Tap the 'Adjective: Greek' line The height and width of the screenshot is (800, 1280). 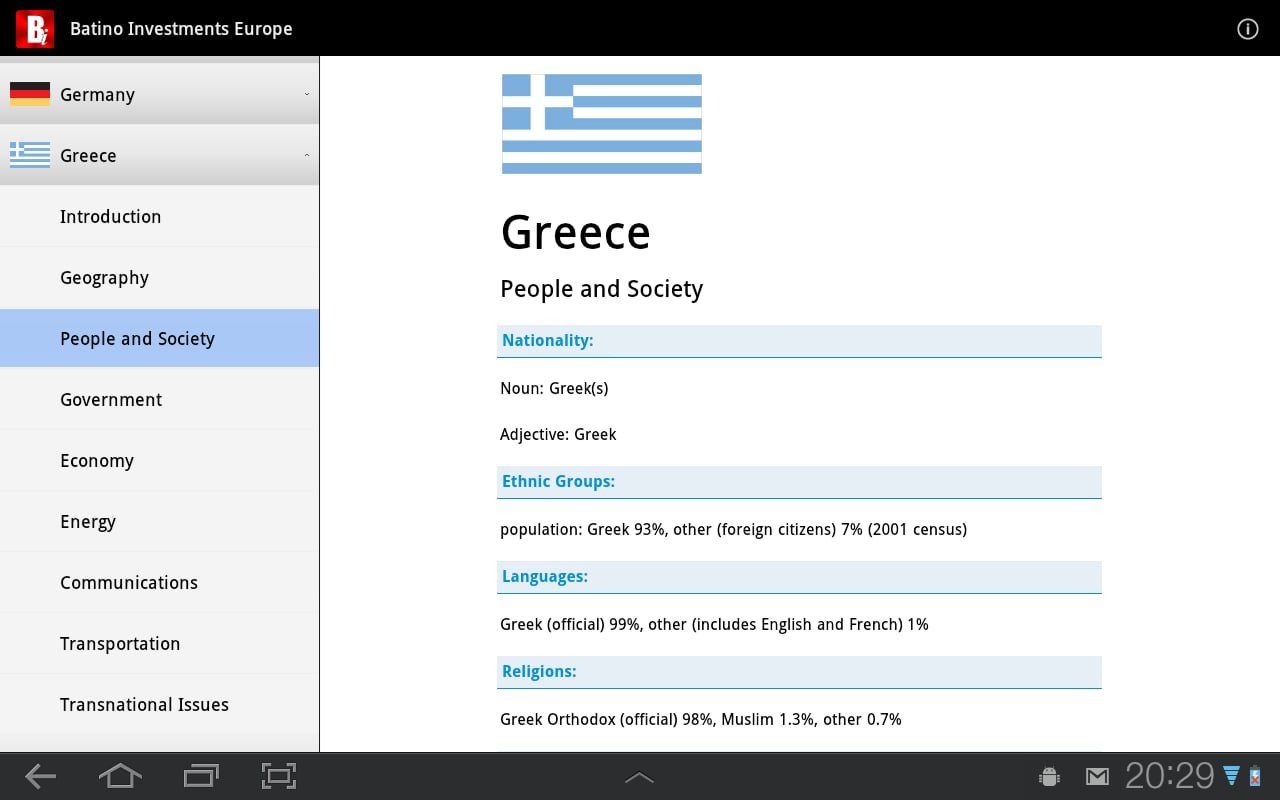pos(558,435)
